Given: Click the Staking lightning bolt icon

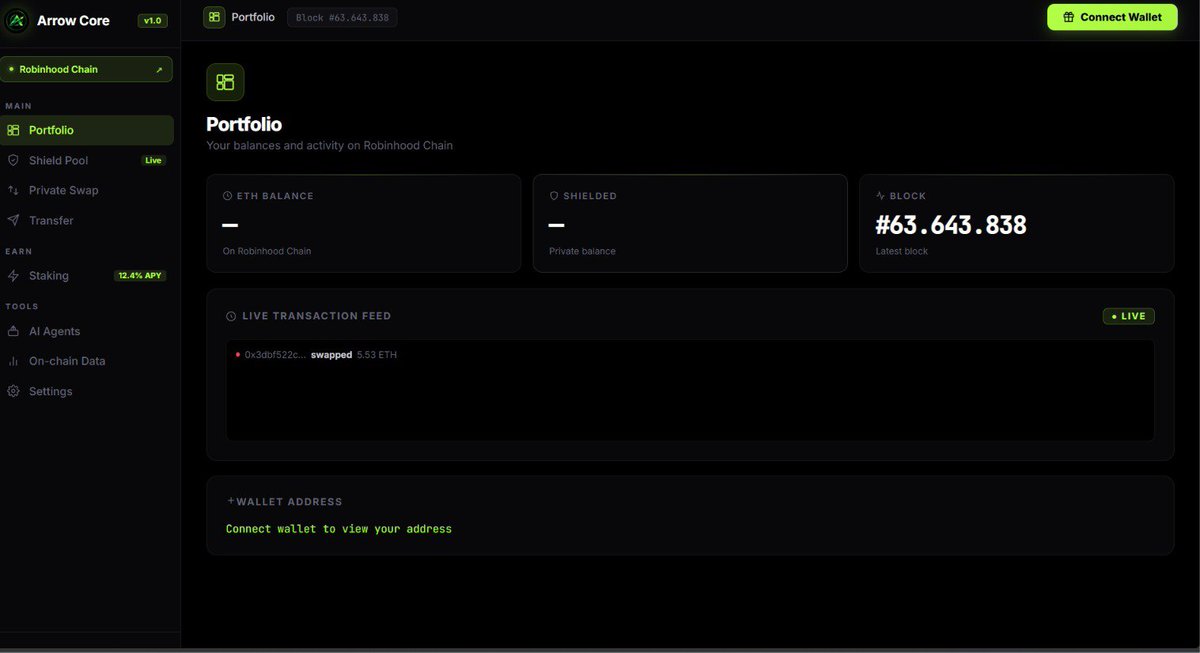Looking at the screenshot, I should (x=14, y=275).
